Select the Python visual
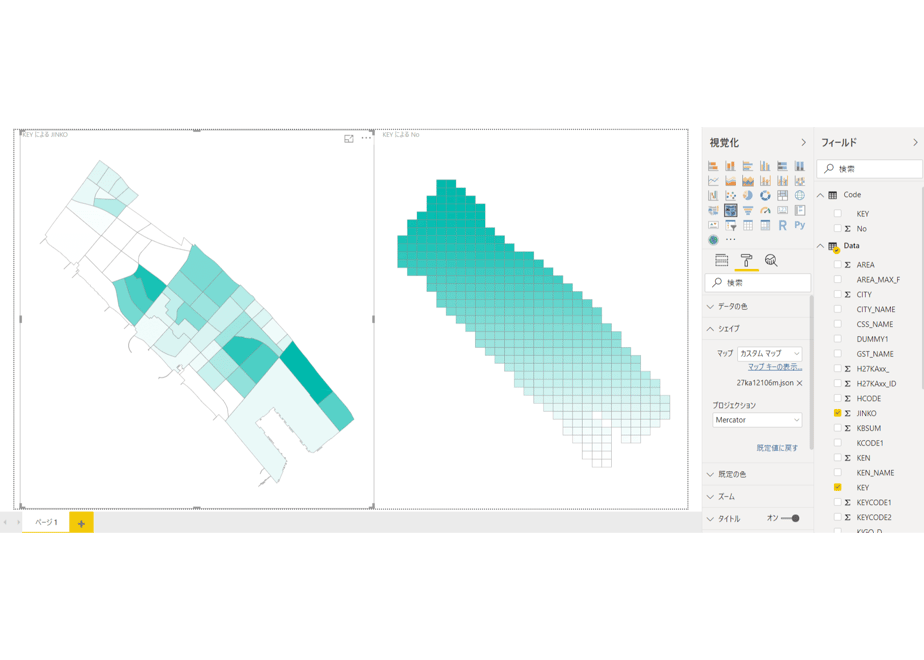 (800, 225)
